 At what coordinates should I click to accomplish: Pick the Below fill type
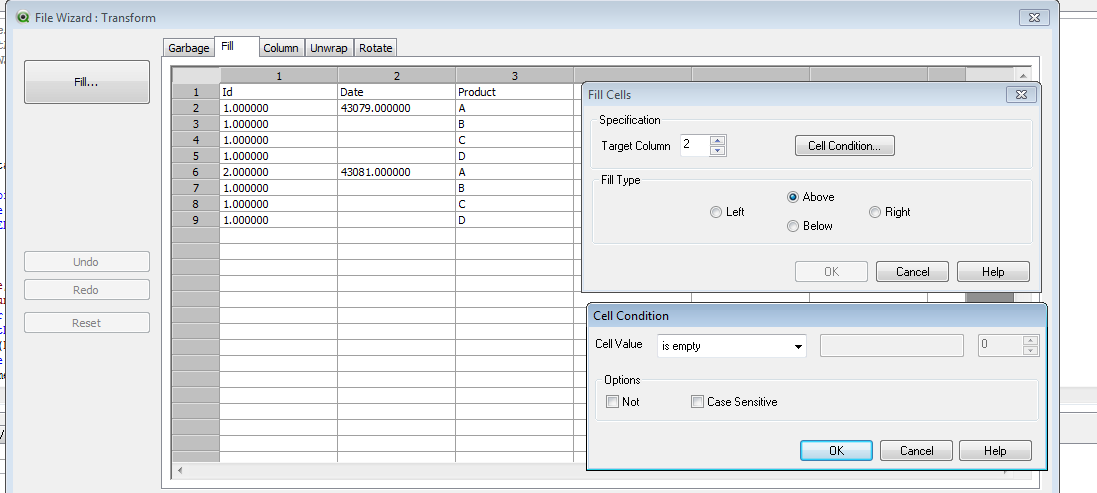(794, 226)
